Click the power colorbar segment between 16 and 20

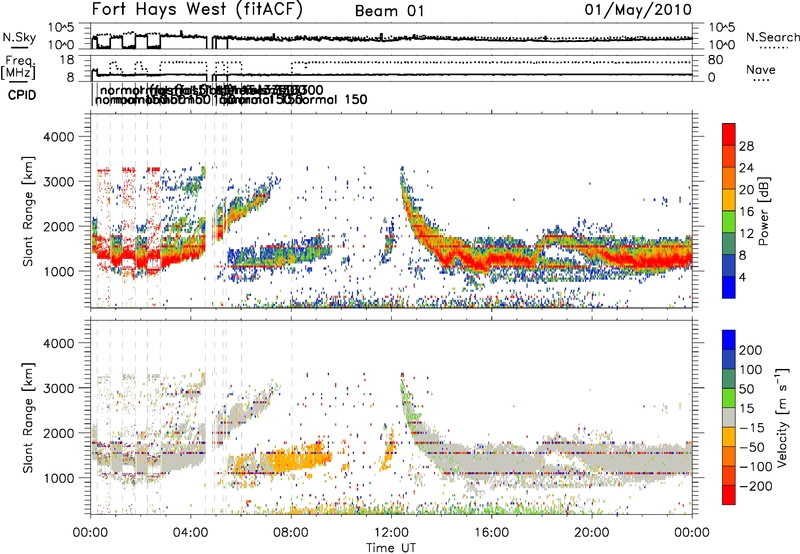729,200
